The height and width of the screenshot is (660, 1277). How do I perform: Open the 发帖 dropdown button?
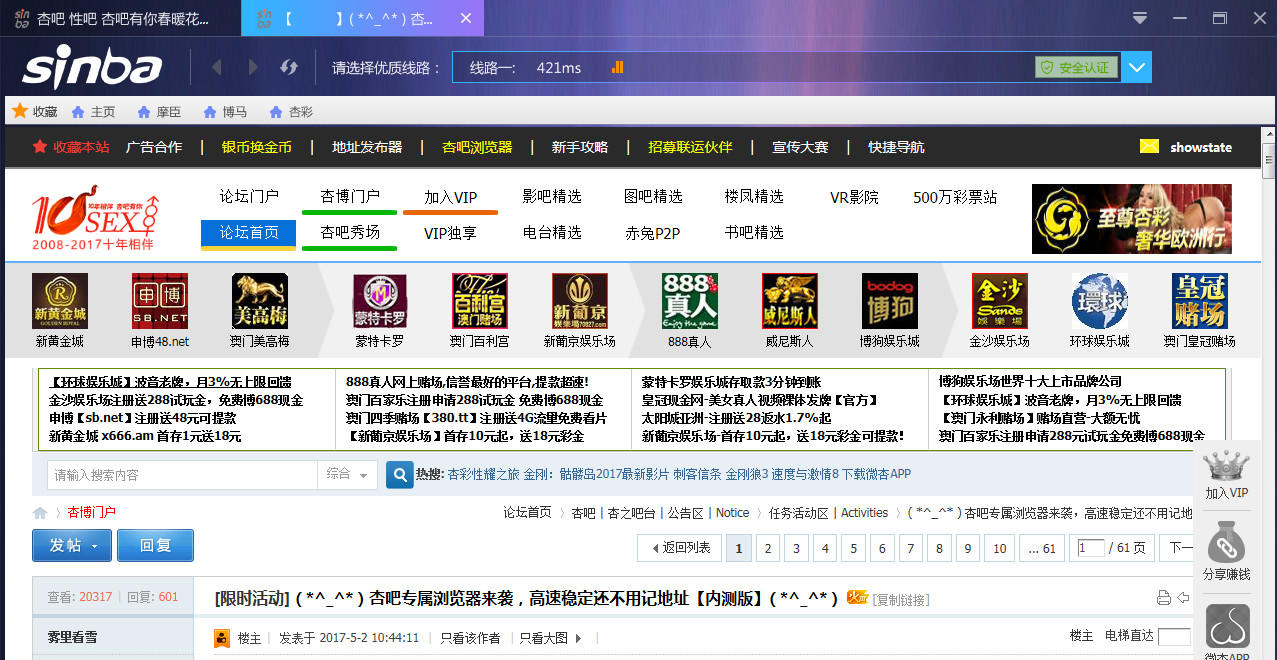coord(71,546)
